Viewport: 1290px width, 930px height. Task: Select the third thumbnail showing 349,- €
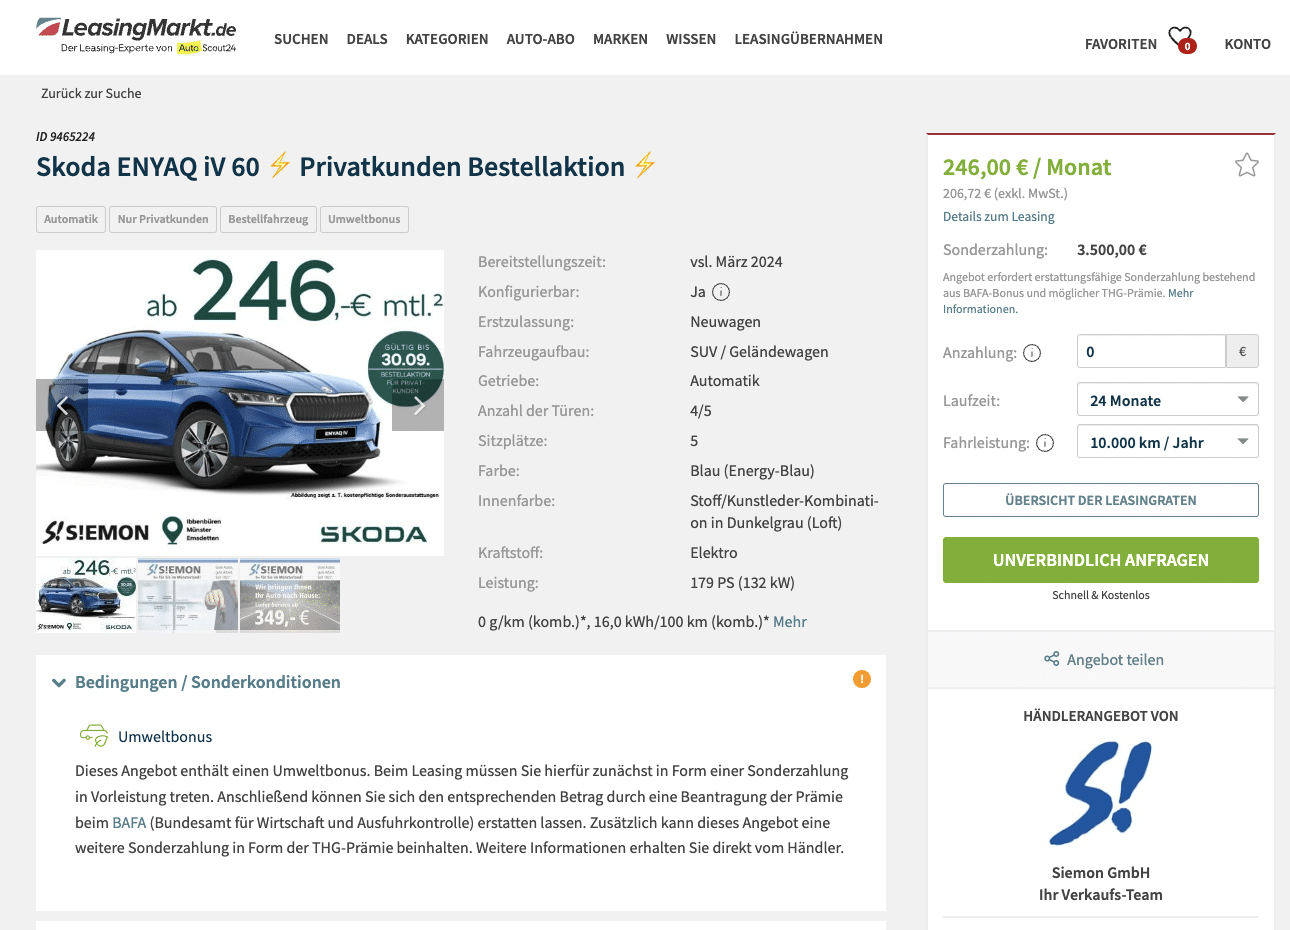pyautogui.click(x=290, y=595)
